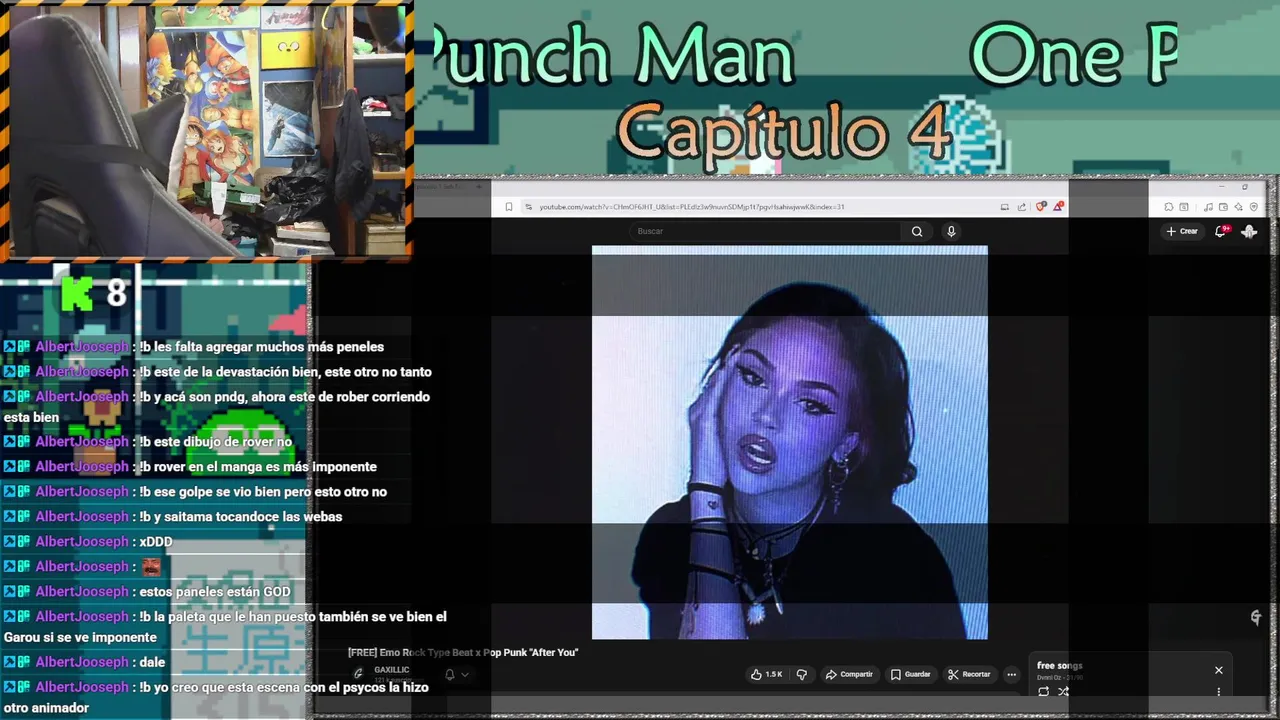Start voice search with microphone icon
This screenshot has width=1280, height=720.
click(951, 231)
